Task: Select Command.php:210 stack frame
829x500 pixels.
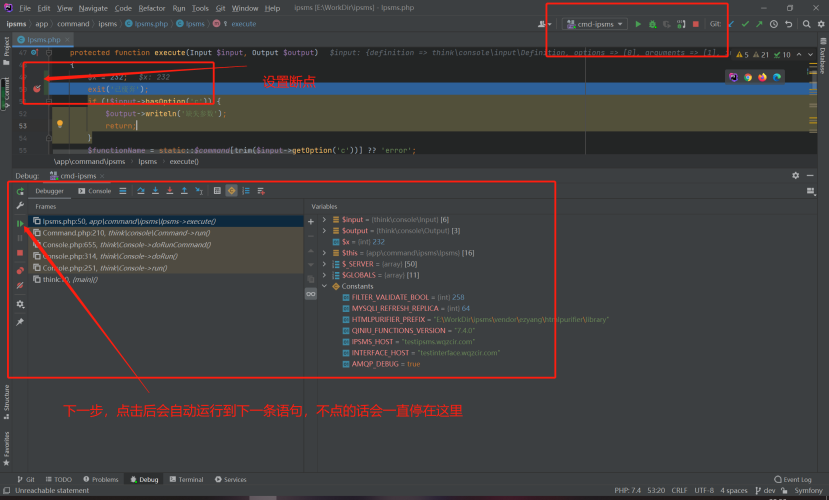Action: (165, 233)
